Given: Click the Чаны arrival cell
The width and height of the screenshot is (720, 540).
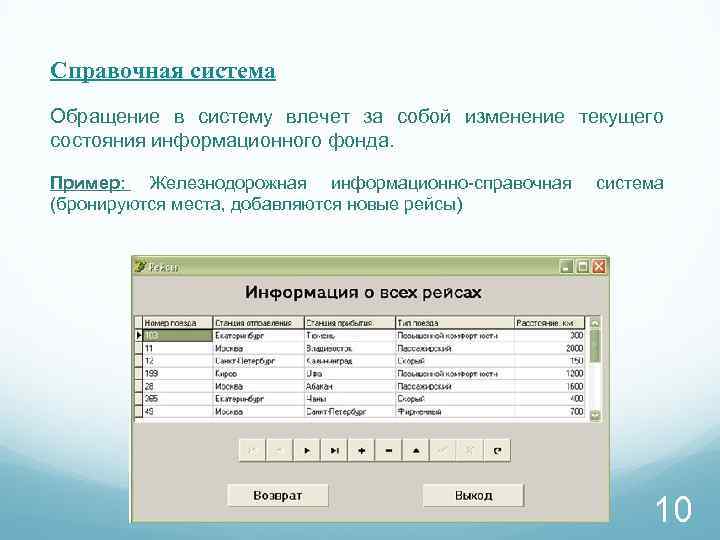Looking at the screenshot, I should point(349,399).
